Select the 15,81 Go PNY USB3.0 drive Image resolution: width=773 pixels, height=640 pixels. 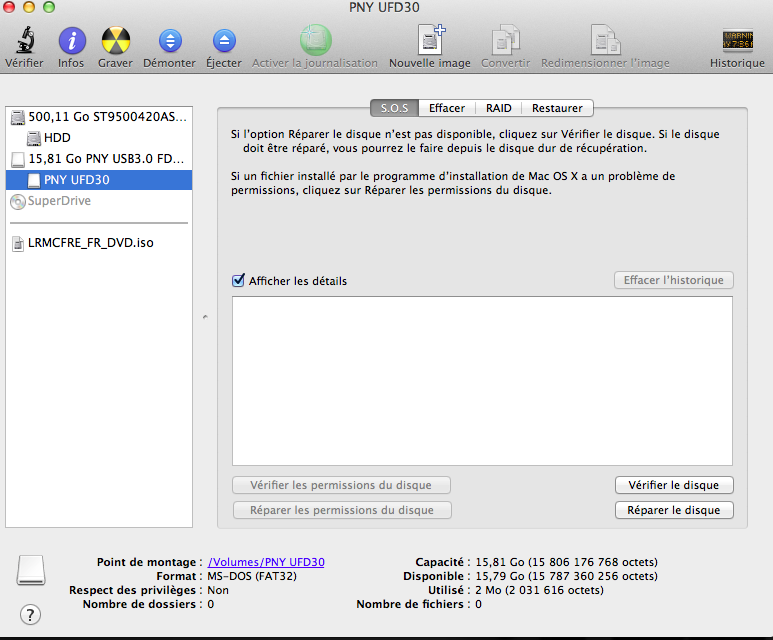coord(106,159)
